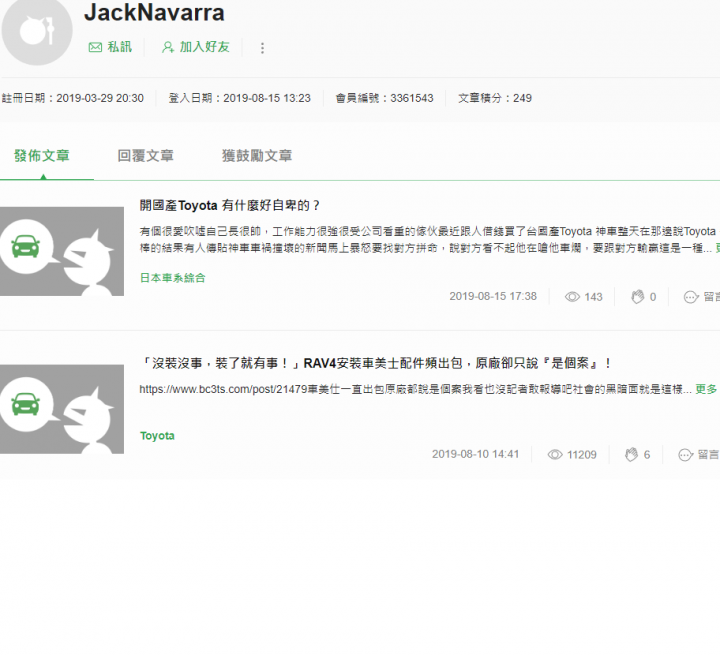Open post 開國產Toyota 有什麼好自卑的？
Image resolution: width=720 pixels, height=655 pixels.
click(x=230, y=205)
